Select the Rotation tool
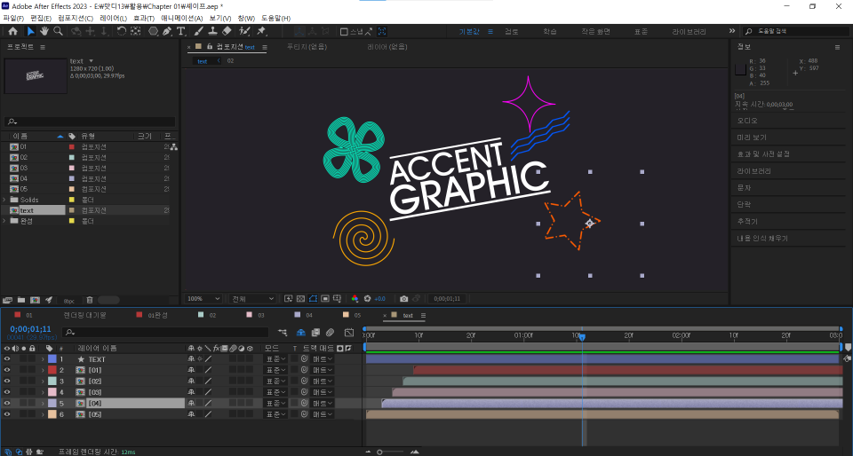Viewport: 853px width, 456px height. click(121, 32)
